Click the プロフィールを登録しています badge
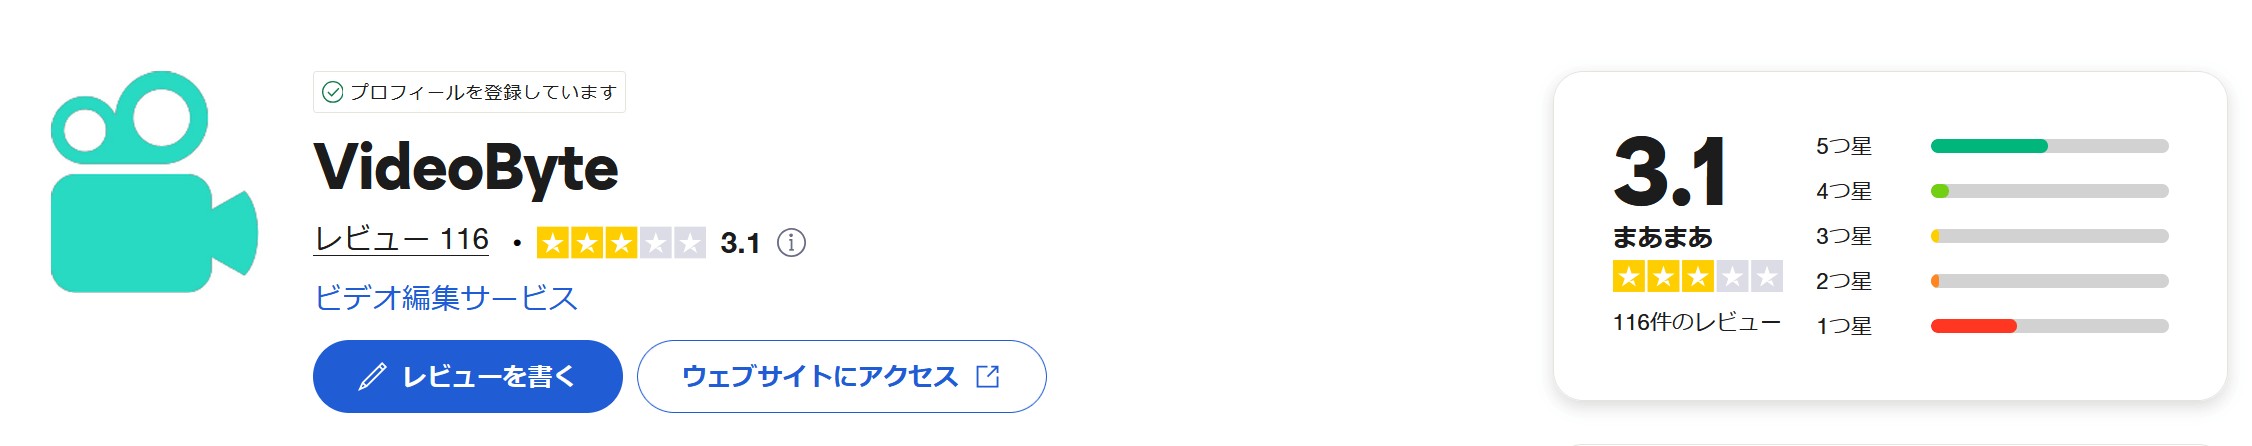2252x446 pixels. coord(469,92)
